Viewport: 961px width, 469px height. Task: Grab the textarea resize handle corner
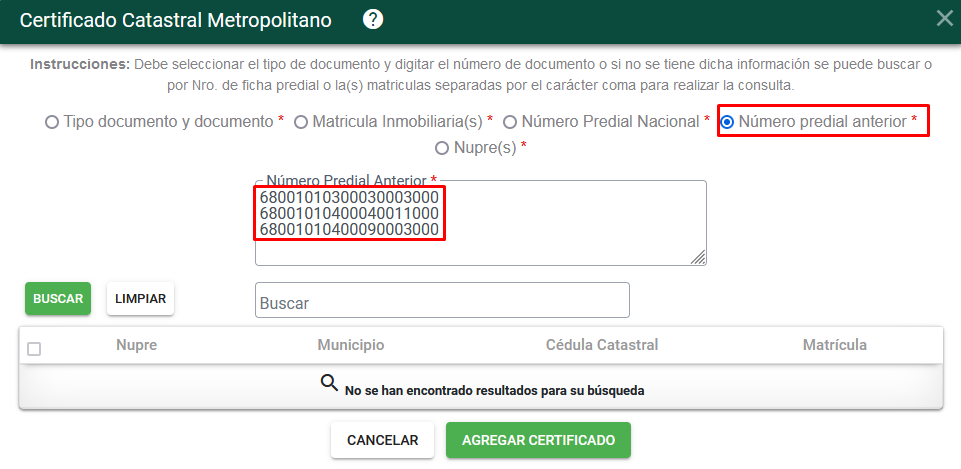[x=698, y=257]
